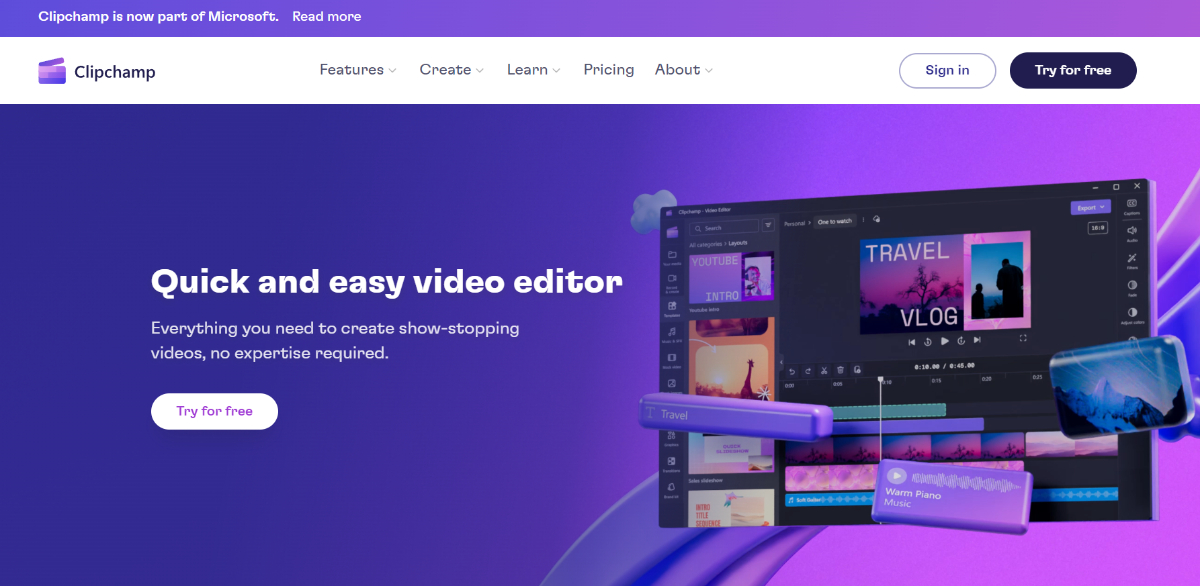
Task: Open Graphics in the editor sidebar
Action: pos(671,438)
